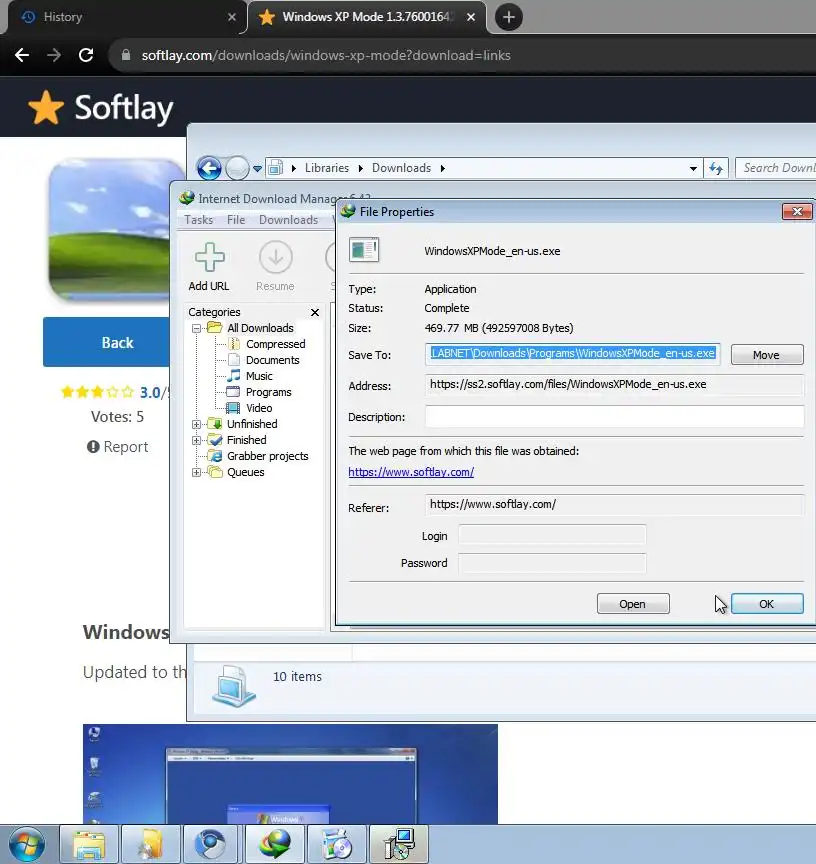The image size is (816, 864).
Task: Expand the Unfinished category
Action: 196,424
